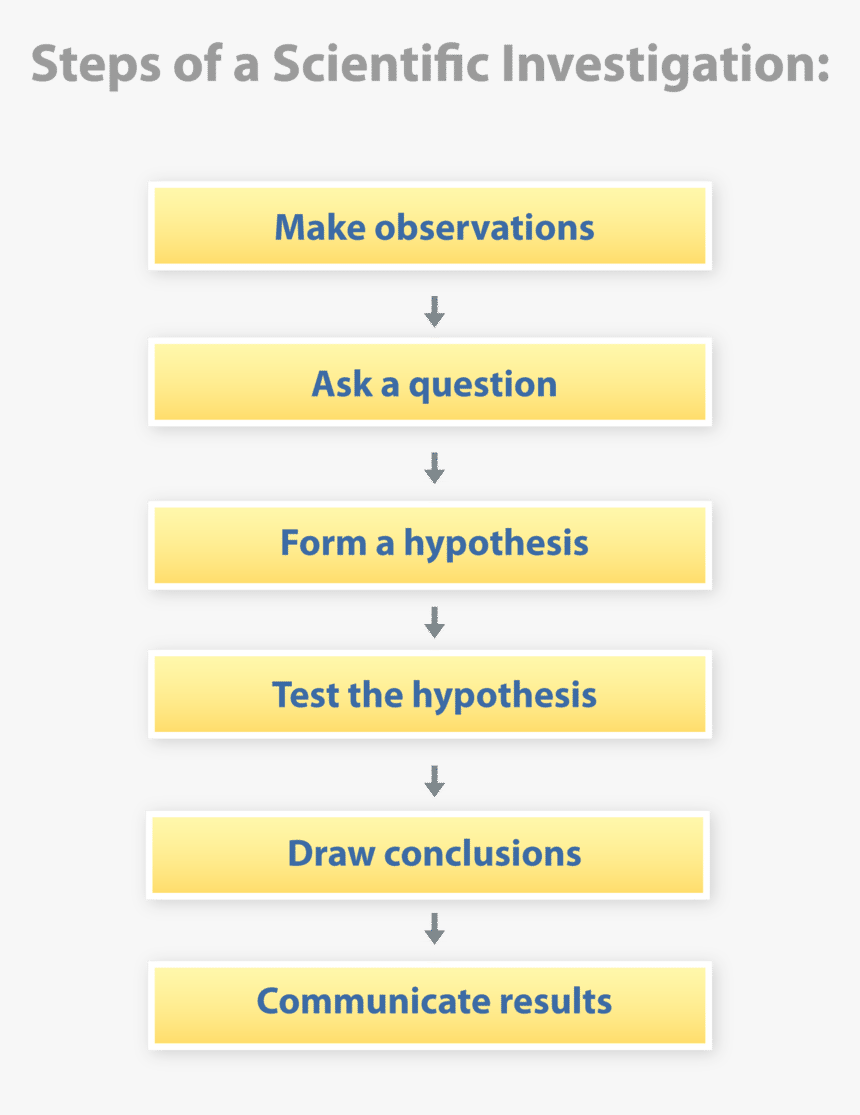This screenshot has width=860, height=1115.
Task: Select the Ask a question step box
Action: 430,383
